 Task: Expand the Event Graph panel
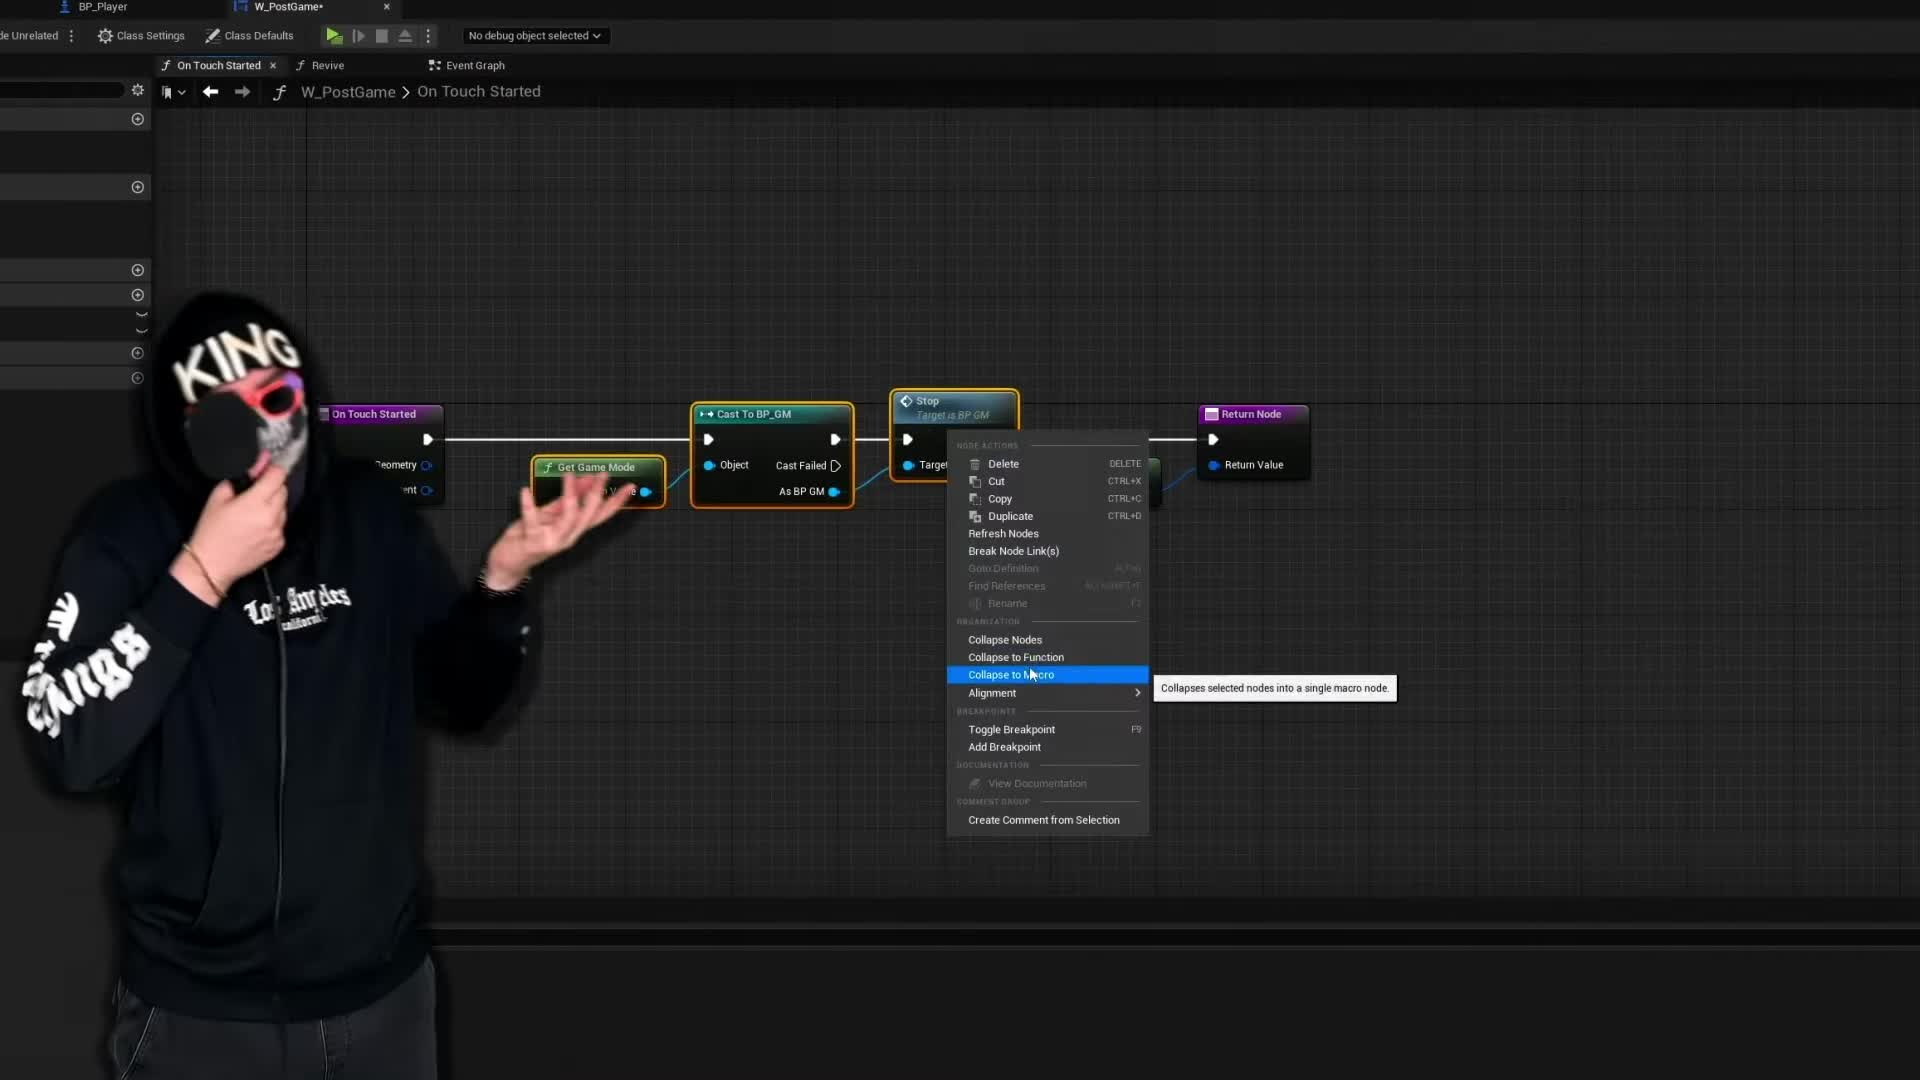click(475, 65)
